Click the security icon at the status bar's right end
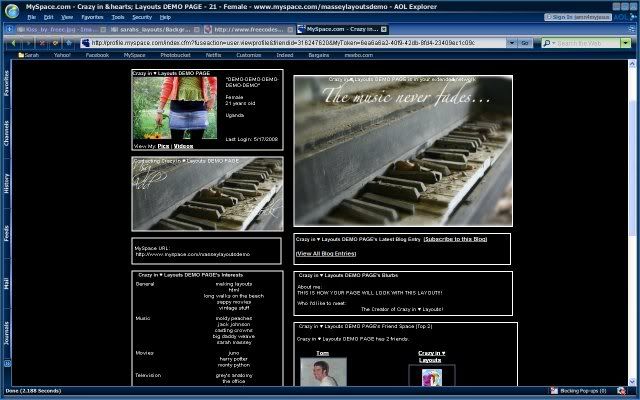Screen dimensions: 640x400 [621, 391]
